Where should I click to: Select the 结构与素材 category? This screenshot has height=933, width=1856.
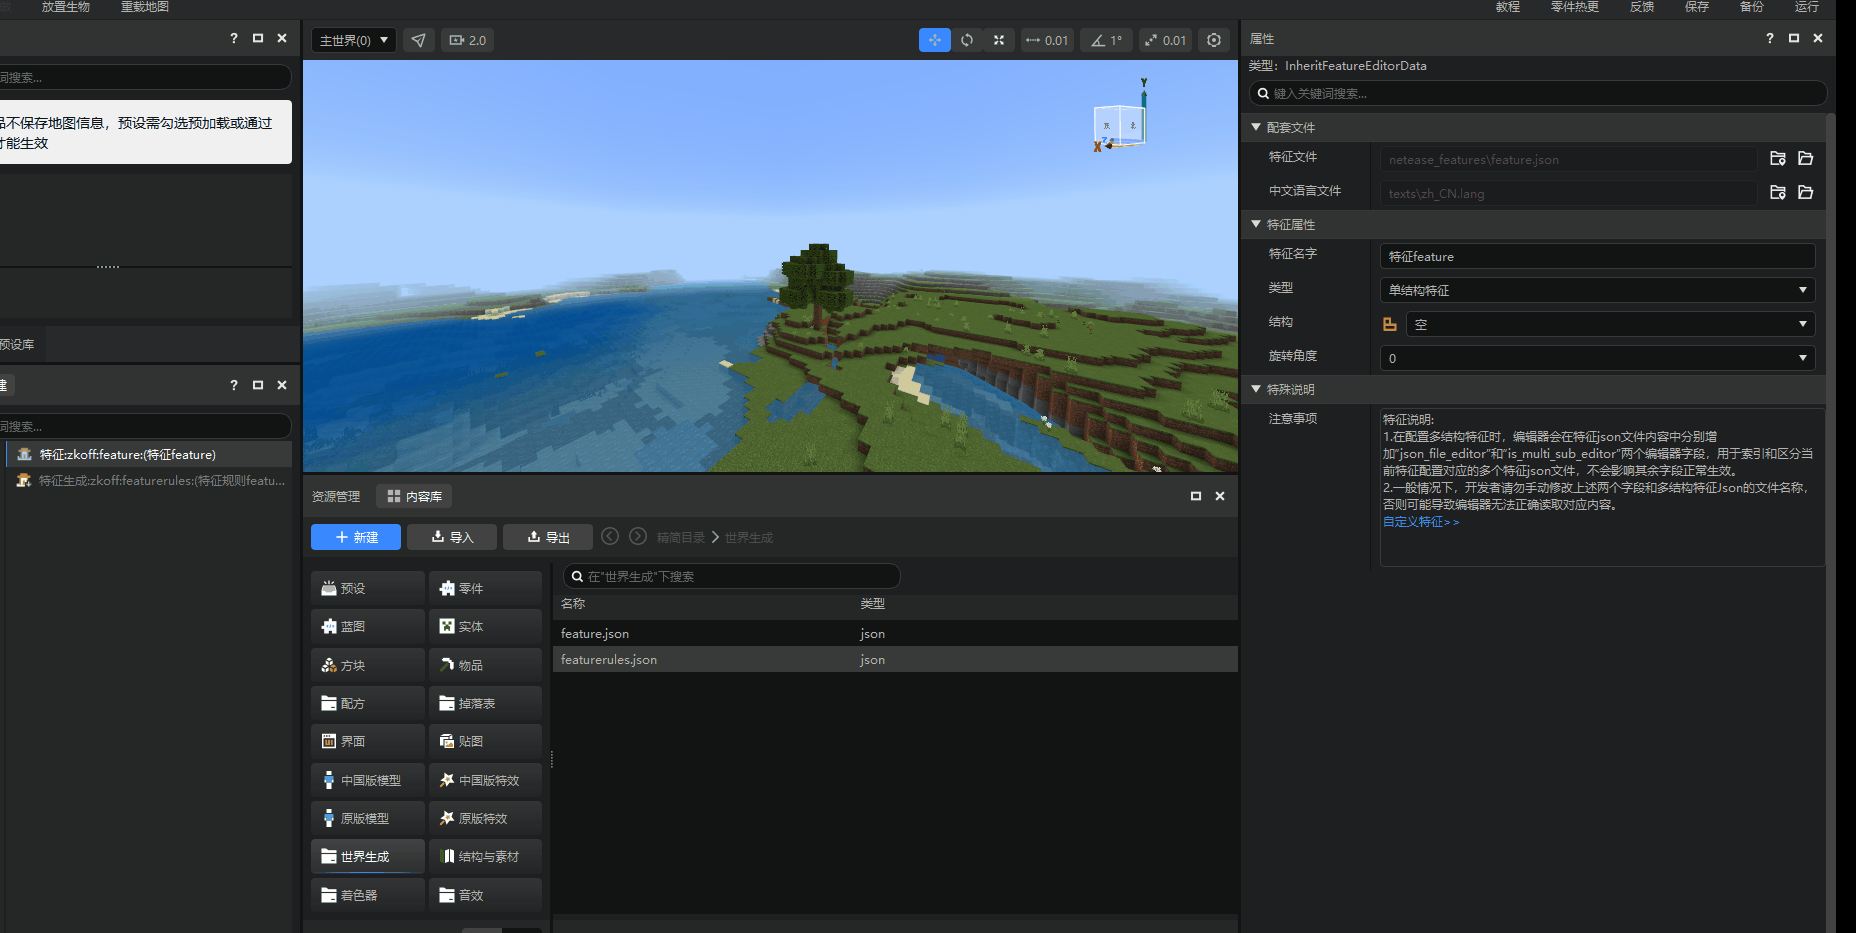point(485,856)
